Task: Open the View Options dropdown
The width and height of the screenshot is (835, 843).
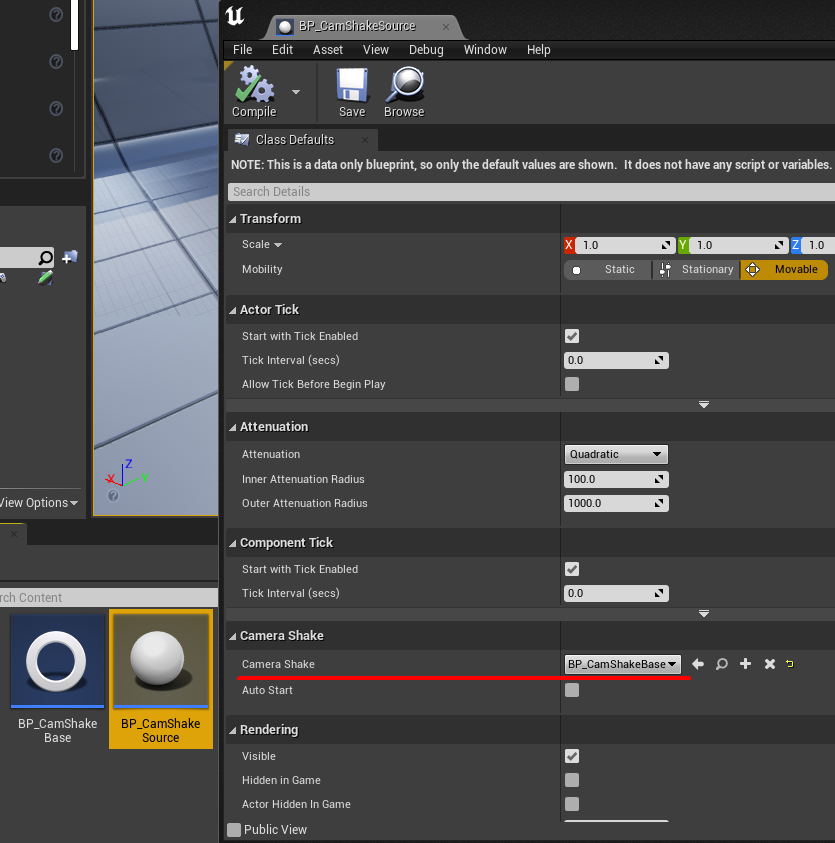Action: (x=39, y=503)
